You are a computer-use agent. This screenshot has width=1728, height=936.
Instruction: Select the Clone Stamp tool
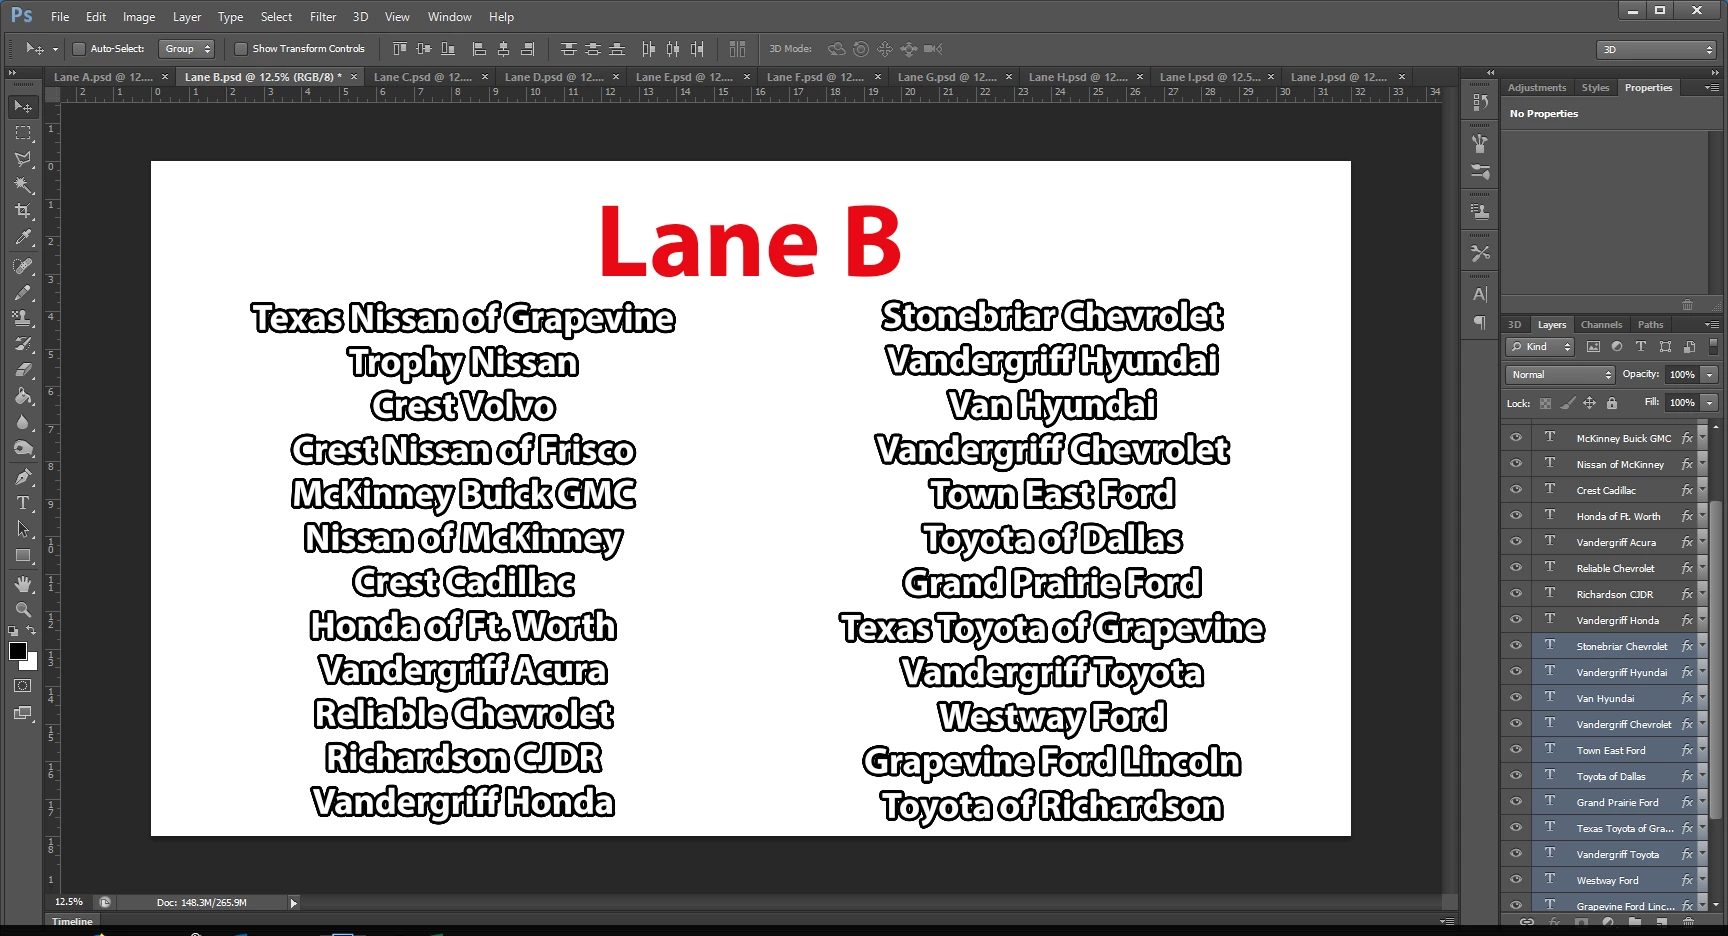(x=23, y=318)
